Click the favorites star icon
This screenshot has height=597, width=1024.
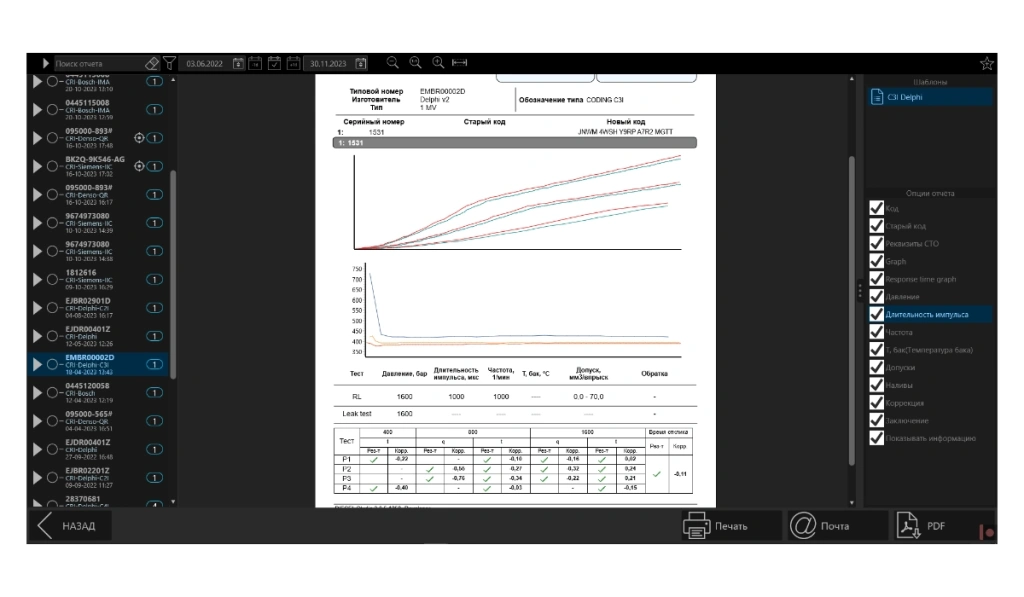point(987,63)
